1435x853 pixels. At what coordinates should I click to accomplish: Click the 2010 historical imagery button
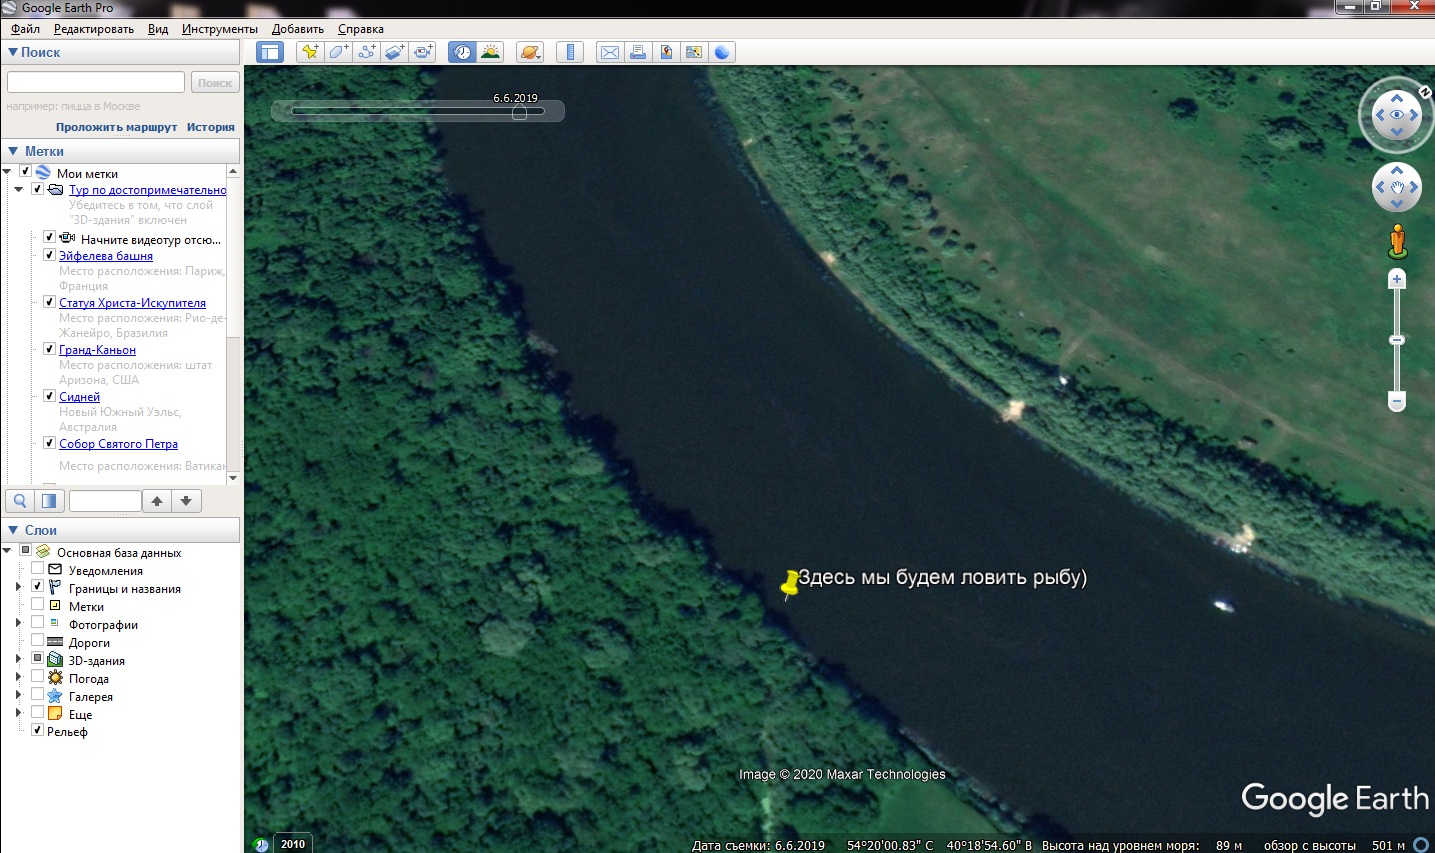(x=293, y=844)
